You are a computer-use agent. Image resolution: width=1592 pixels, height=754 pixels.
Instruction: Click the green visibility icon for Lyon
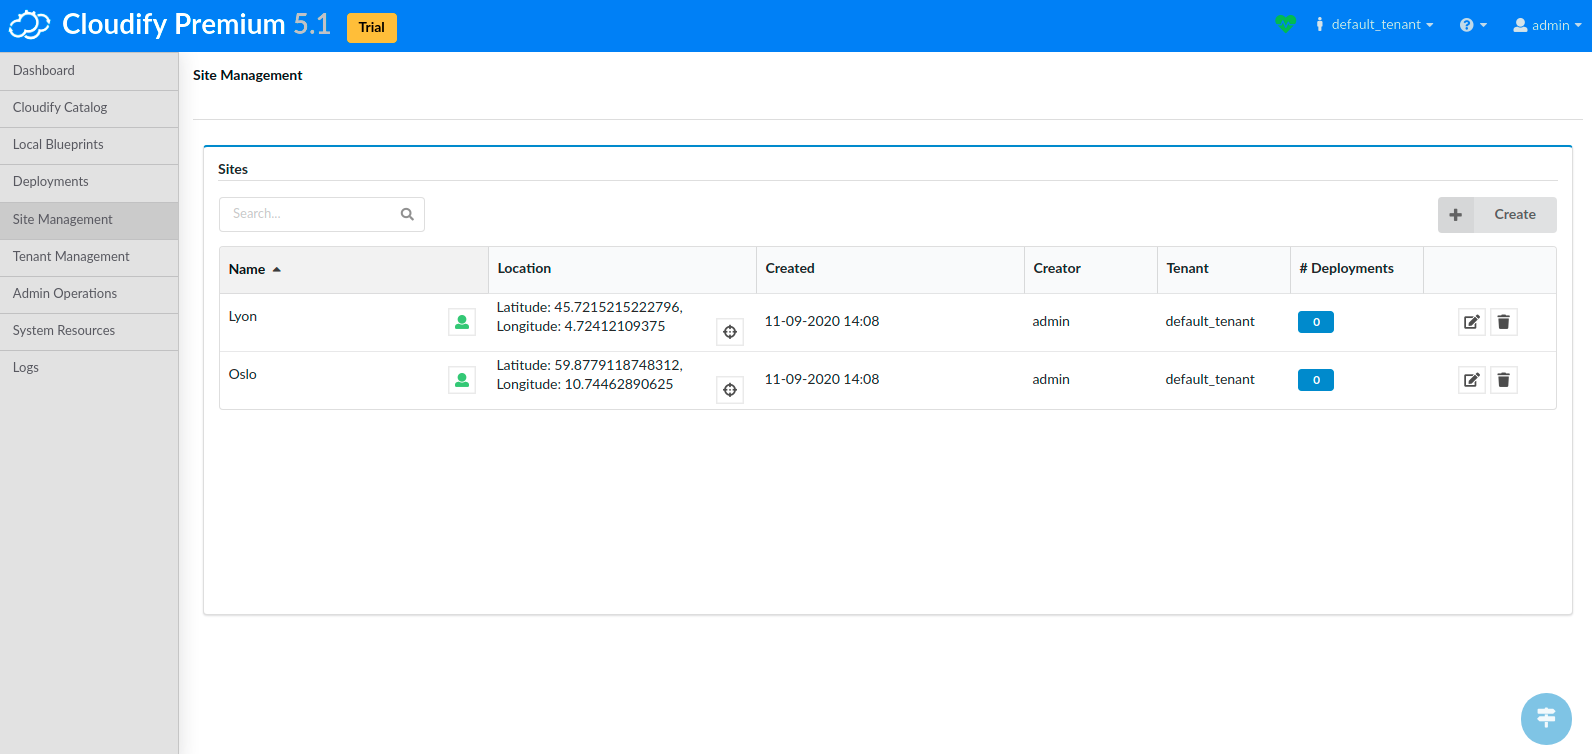click(x=462, y=322)
